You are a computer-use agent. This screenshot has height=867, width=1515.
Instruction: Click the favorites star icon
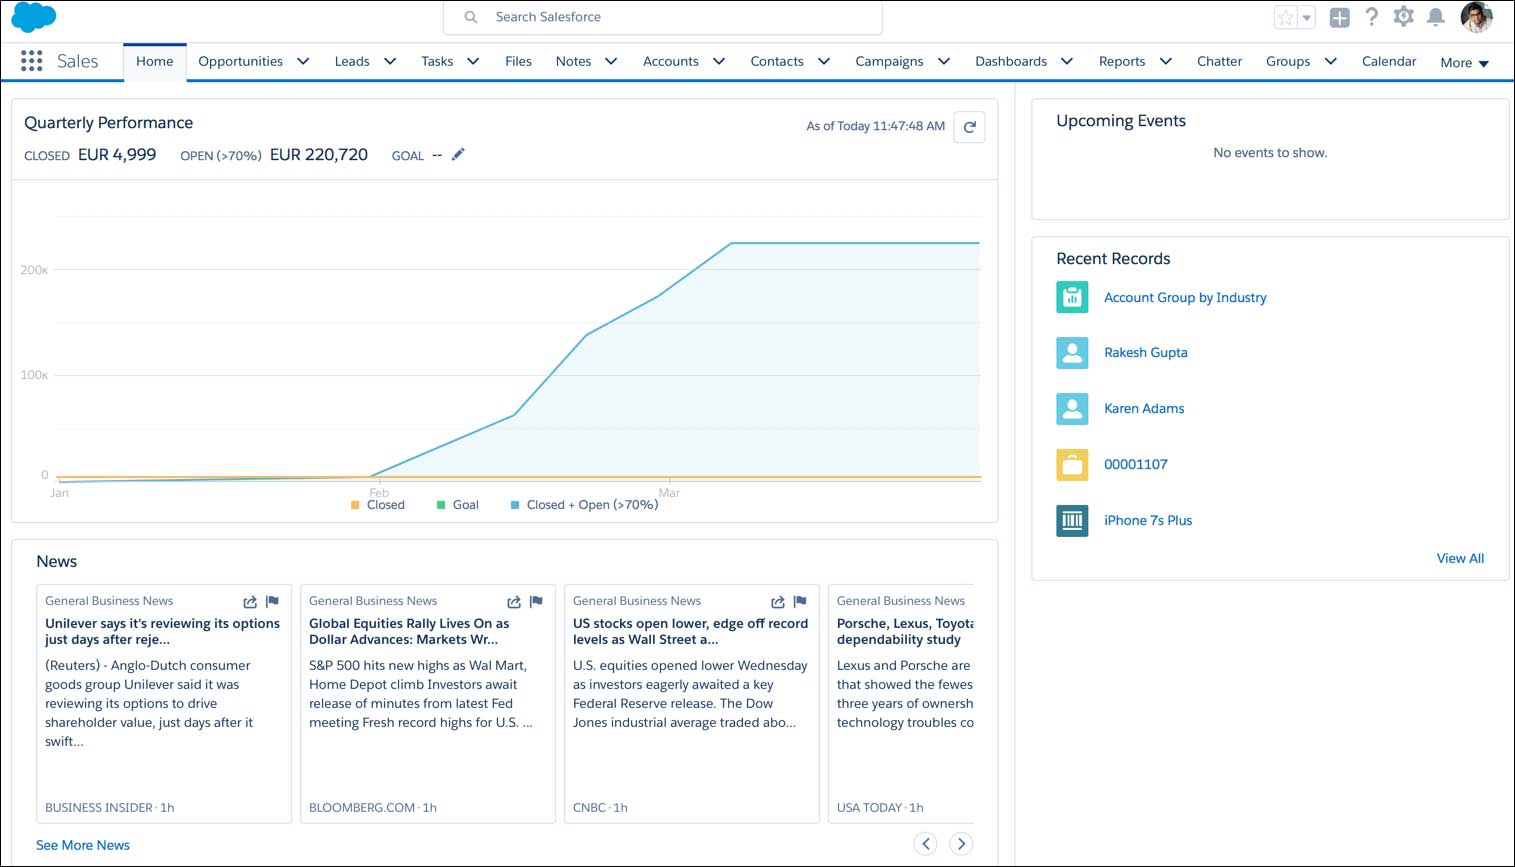click(x=1286, y=18)
